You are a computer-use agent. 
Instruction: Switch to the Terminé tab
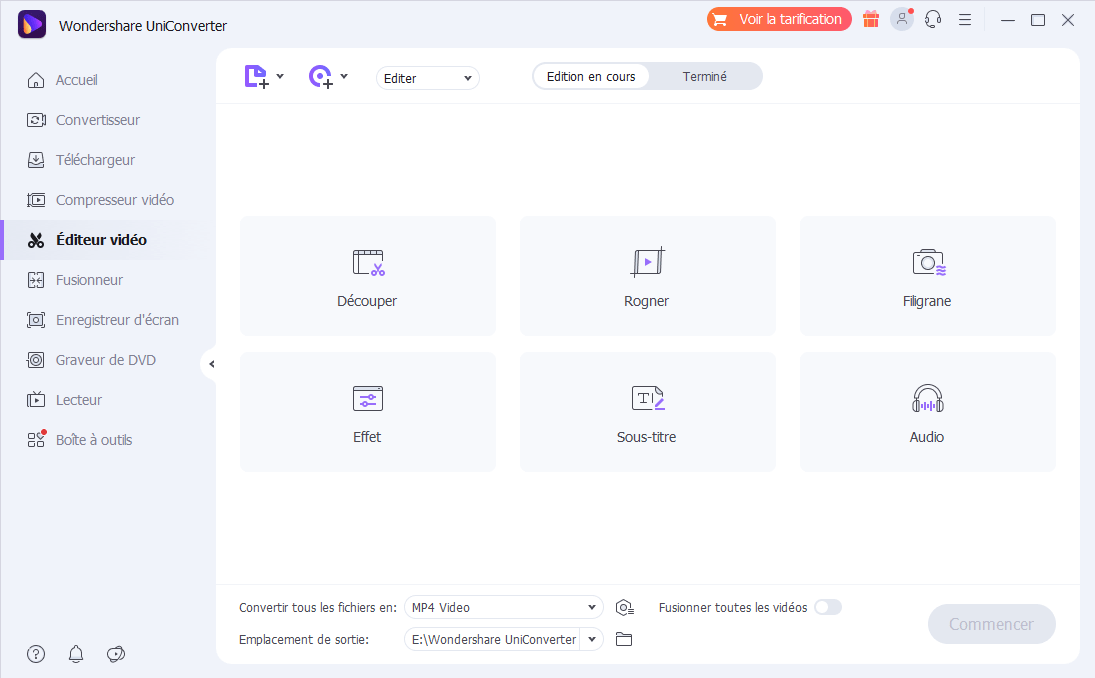tap(704, 76)
